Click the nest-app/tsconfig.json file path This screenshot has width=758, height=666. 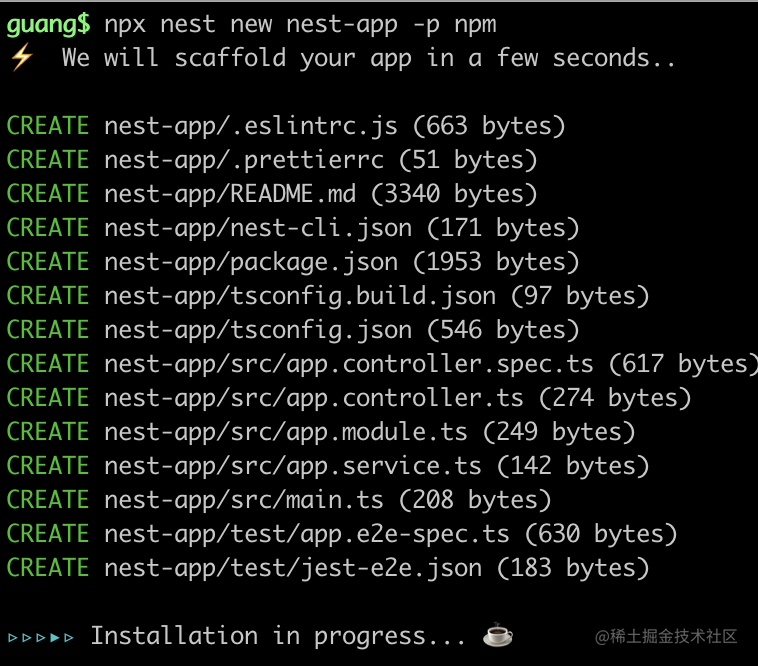pyautogui.click(x=258, y=330)
